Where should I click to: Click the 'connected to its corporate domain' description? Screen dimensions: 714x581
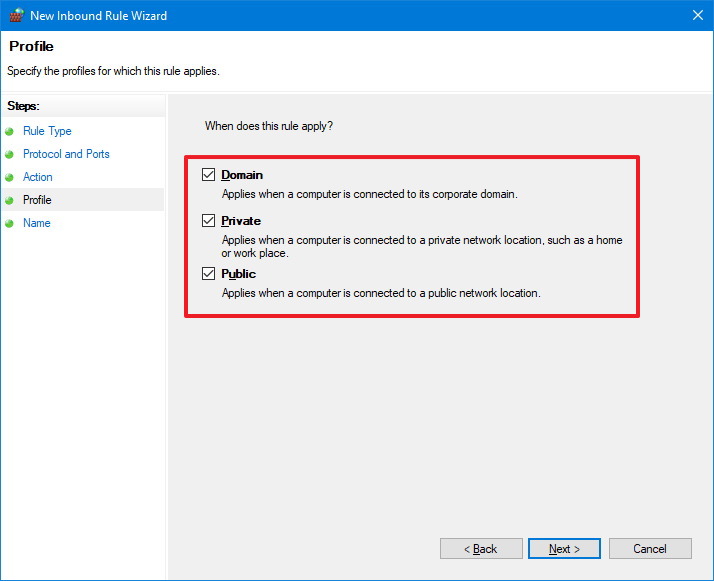[x=369, y=194]
